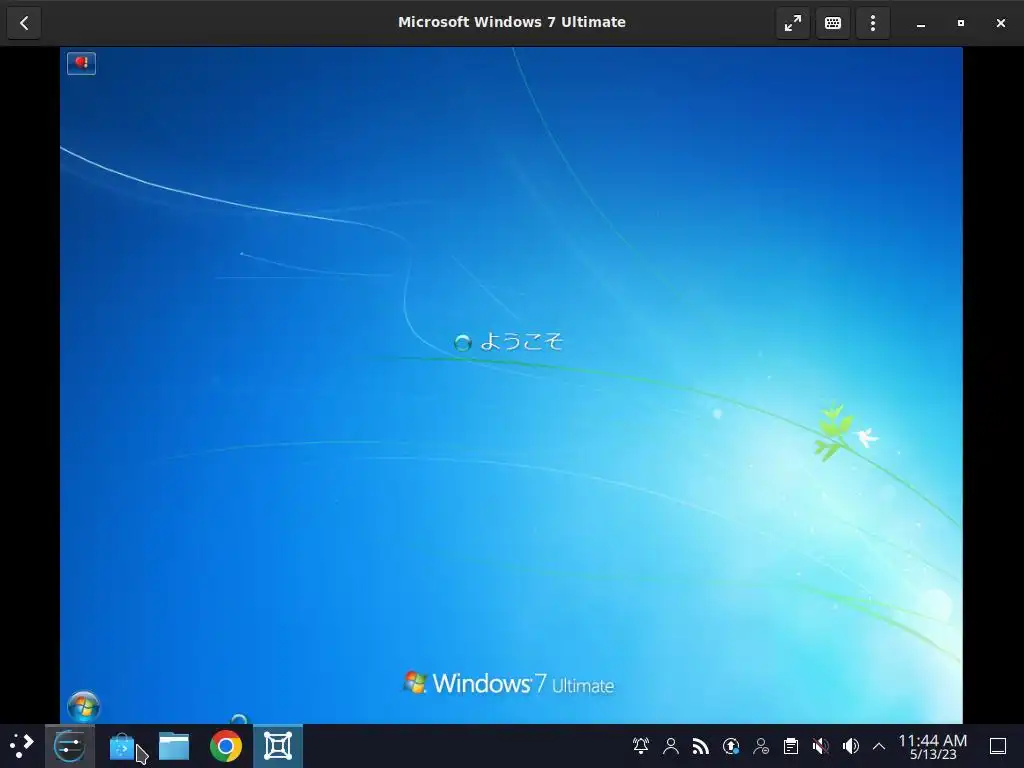Click the user account tray icon

click(671, 746)
